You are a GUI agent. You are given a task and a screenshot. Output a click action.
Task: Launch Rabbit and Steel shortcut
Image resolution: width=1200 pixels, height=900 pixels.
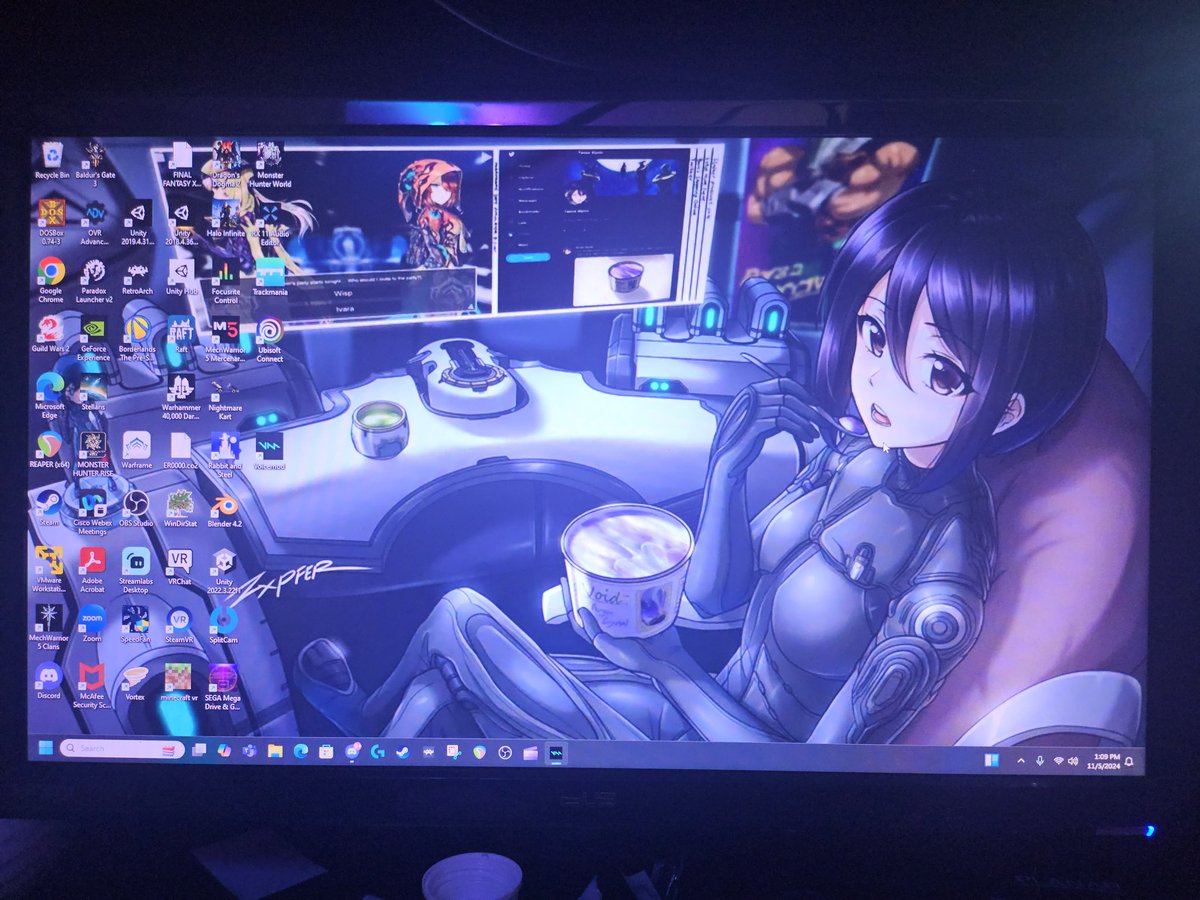click(226, 453)
